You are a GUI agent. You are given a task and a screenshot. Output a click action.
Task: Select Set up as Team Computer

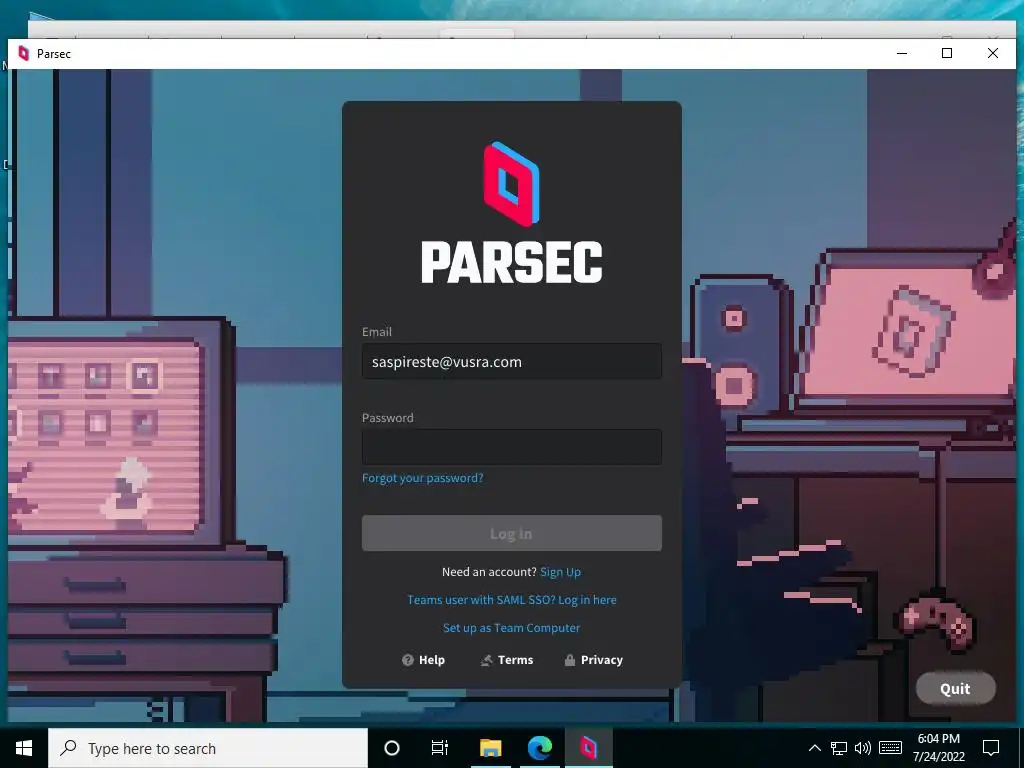tap(511, 628)
